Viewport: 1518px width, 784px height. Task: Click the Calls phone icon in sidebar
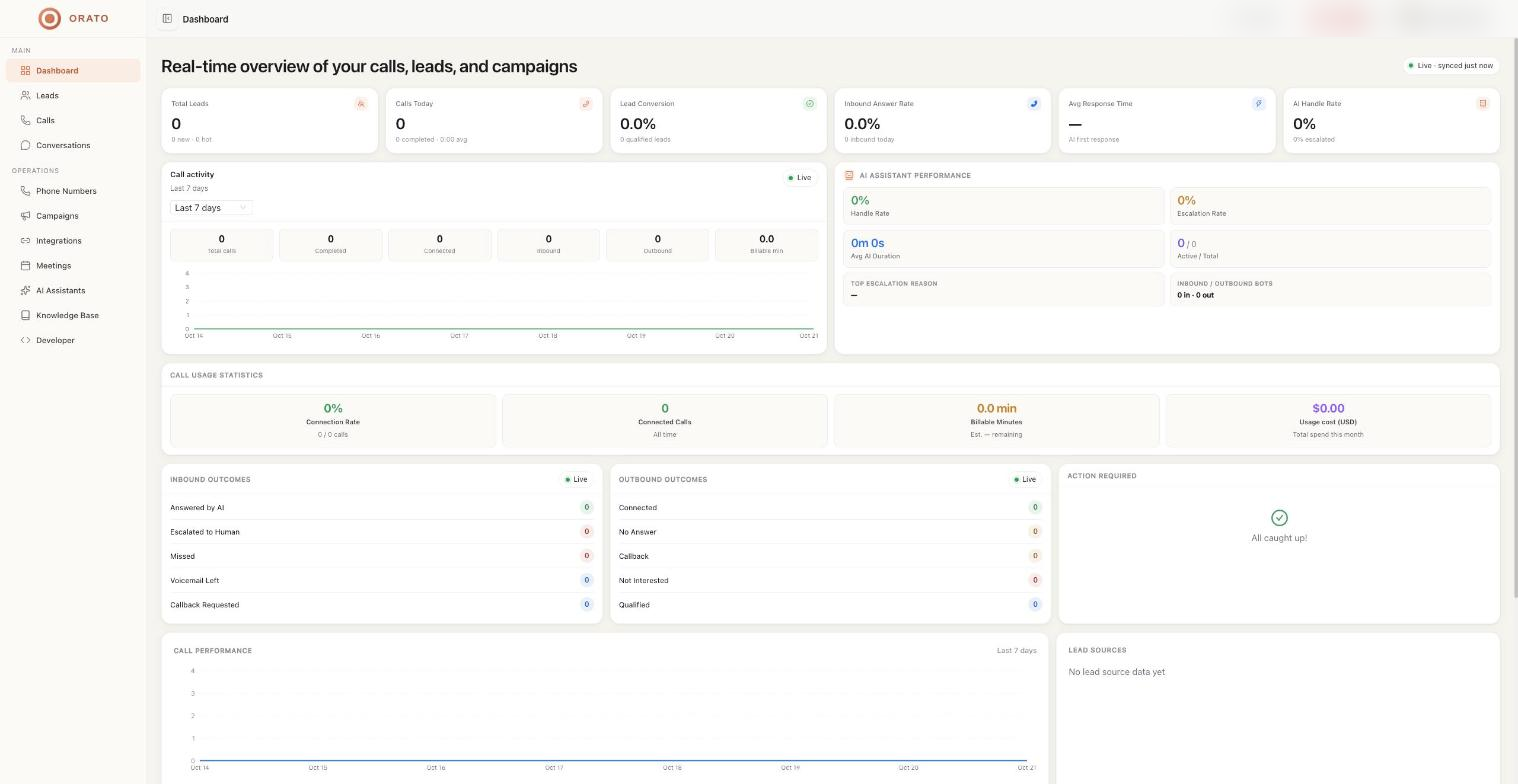(x=25, y=120)
